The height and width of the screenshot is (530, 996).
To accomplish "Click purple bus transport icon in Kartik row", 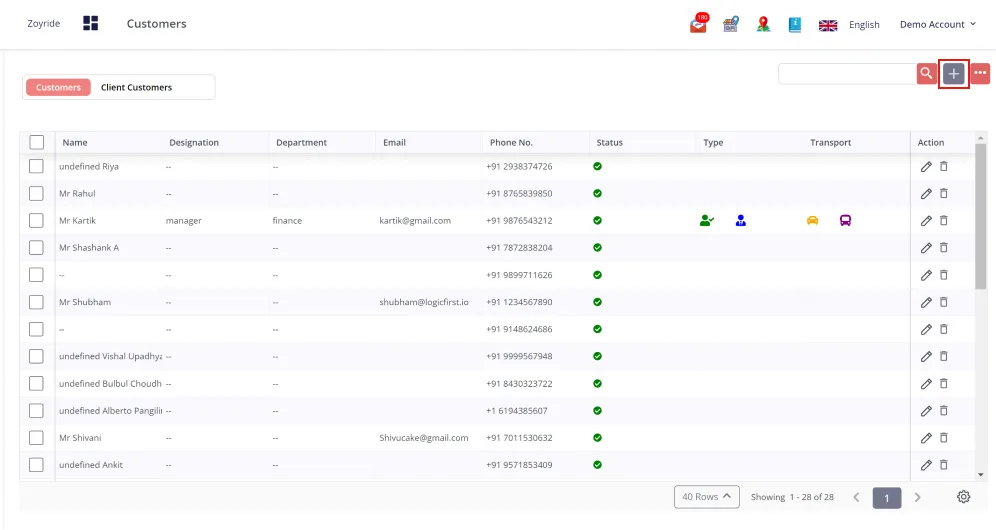I will click(845, 221).
